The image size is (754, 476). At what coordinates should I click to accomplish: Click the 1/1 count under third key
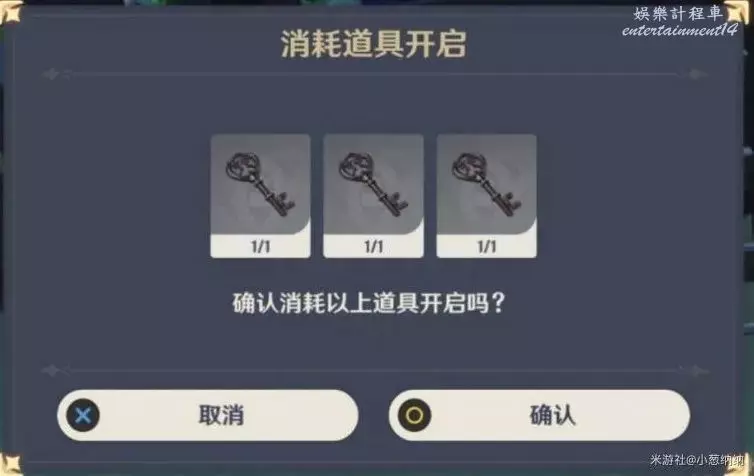coord(486,247)
